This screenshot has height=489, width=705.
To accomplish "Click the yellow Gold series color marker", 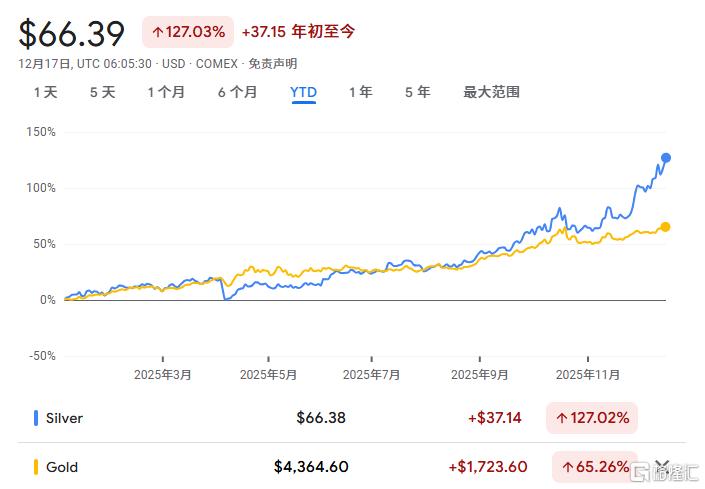I will tap(37, 467).
